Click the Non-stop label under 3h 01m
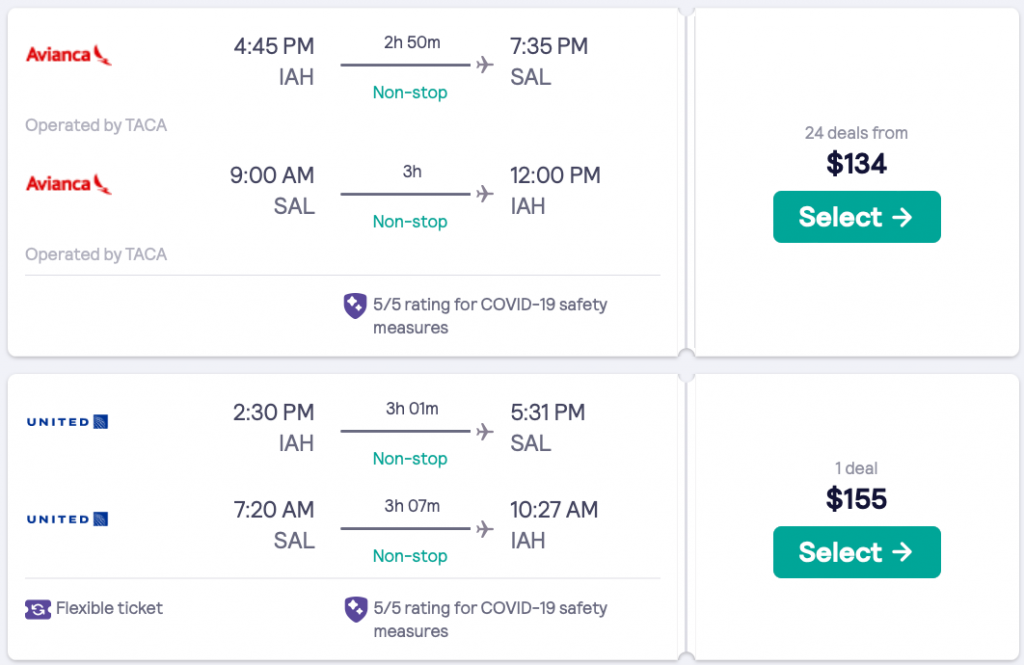Viewport: 1024px width, 665px height. [410, 459]
